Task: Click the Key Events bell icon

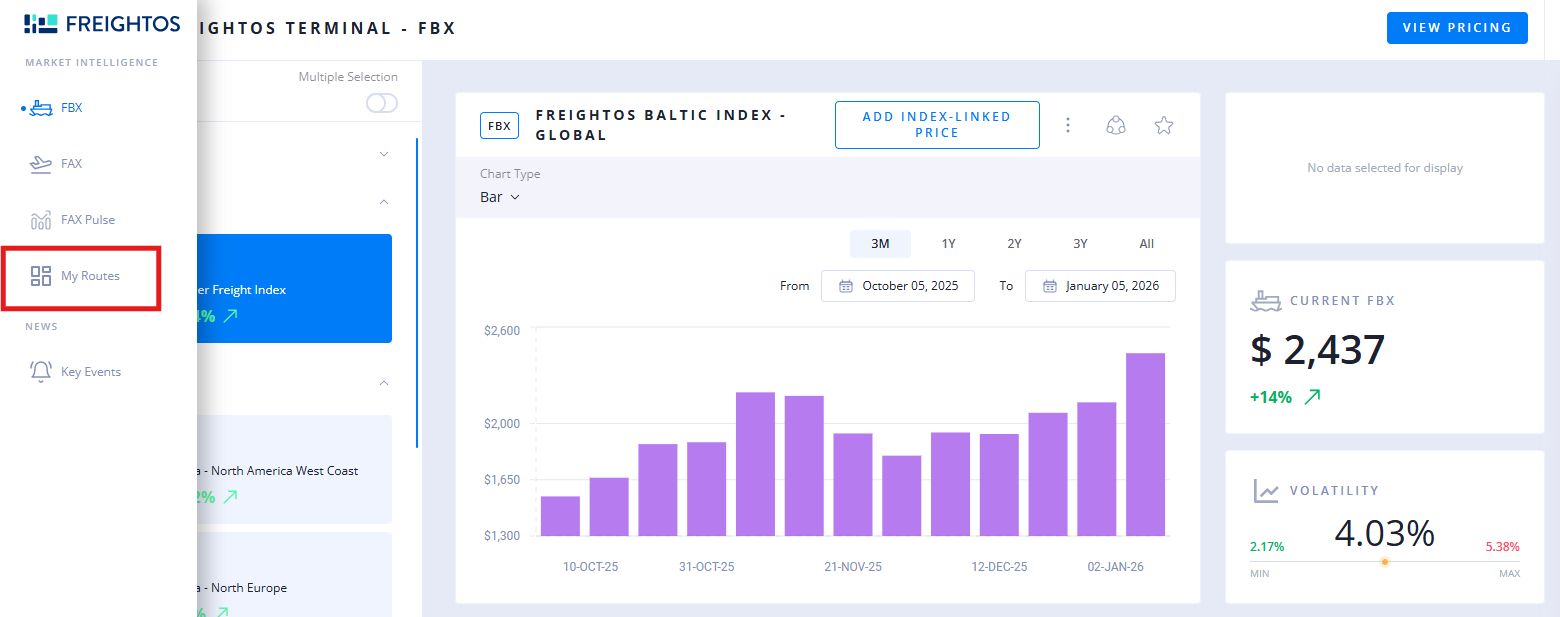Action: 41,372
